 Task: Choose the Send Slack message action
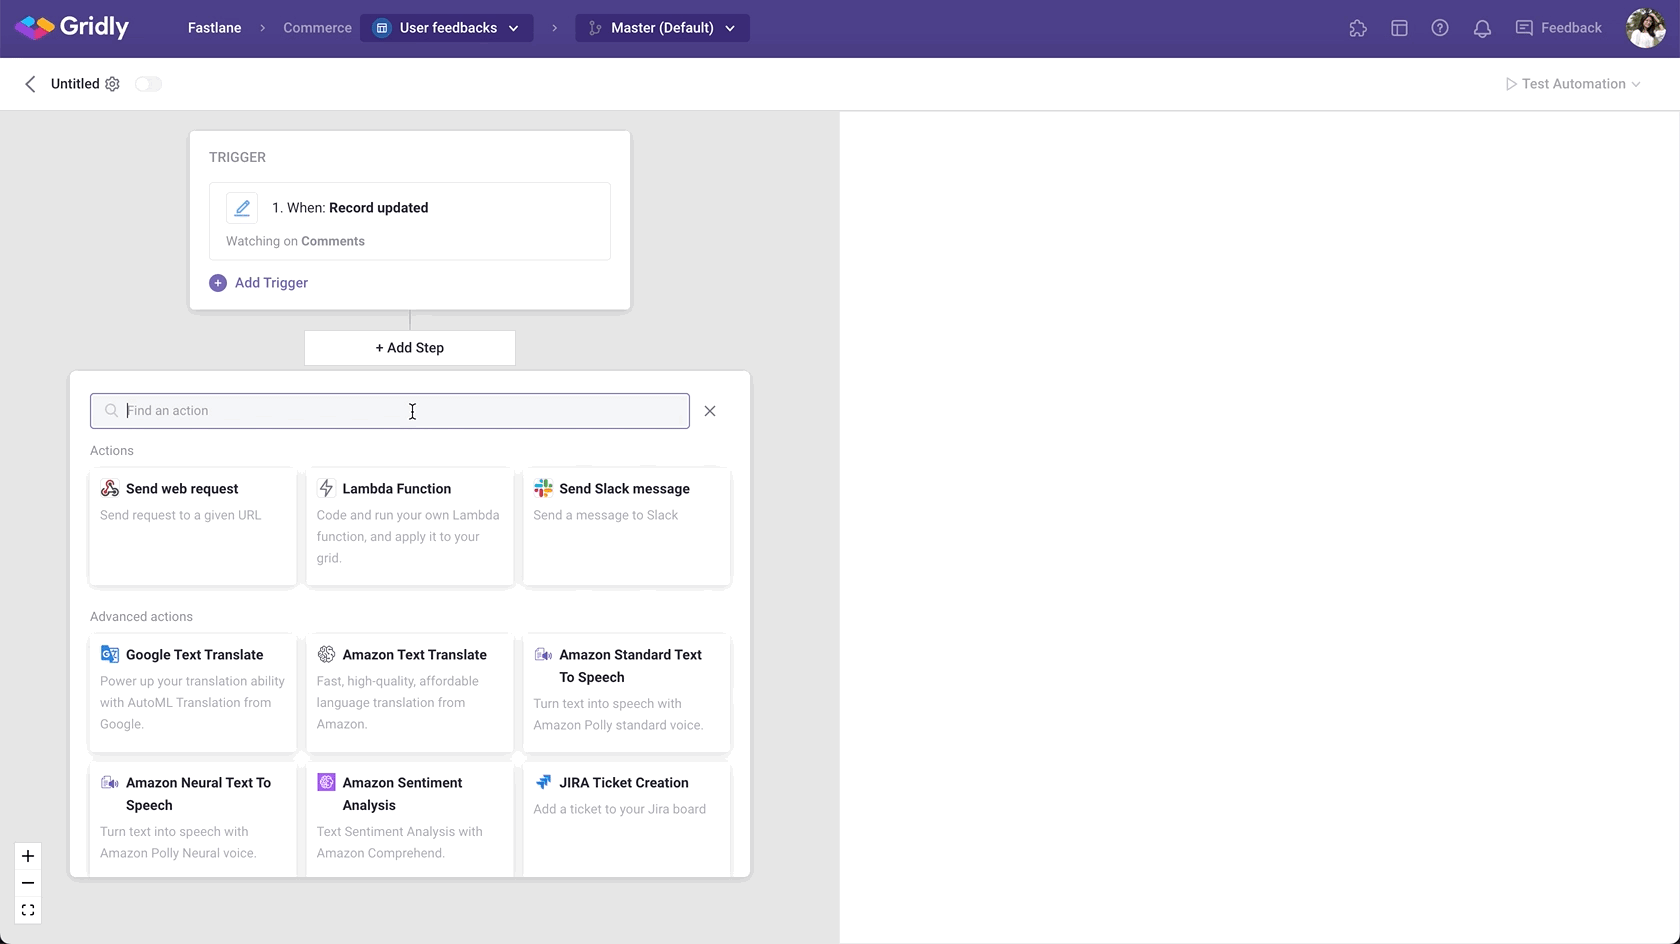click(627, 526)
